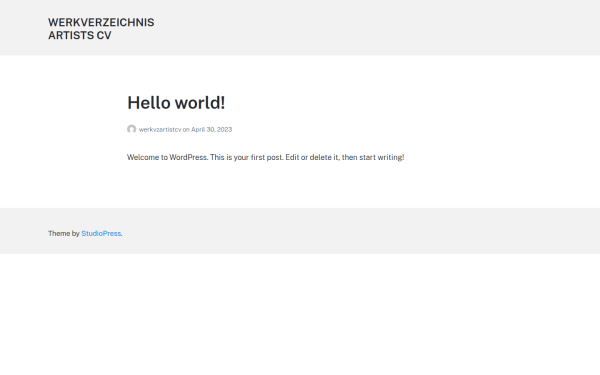Click the Welcome to WordPress paragraph text
Viewport: 600px width, 375px height.
point(266,157)
